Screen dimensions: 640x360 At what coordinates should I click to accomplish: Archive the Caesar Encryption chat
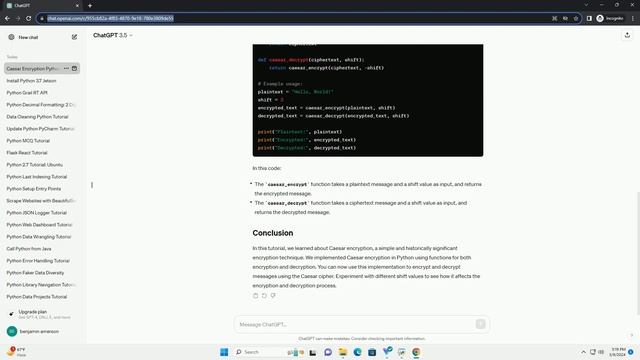pos(74,69)
